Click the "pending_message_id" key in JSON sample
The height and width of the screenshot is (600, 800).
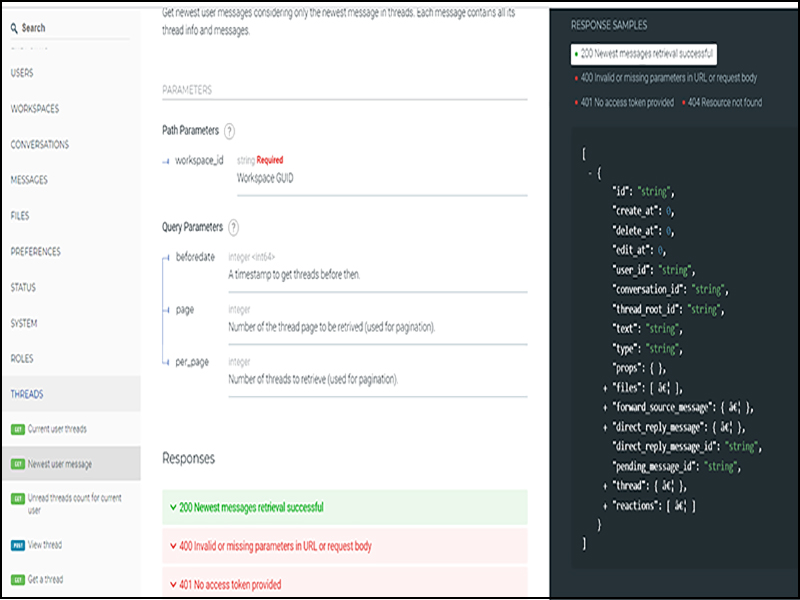pyautogui.click(x=655, y=467)
